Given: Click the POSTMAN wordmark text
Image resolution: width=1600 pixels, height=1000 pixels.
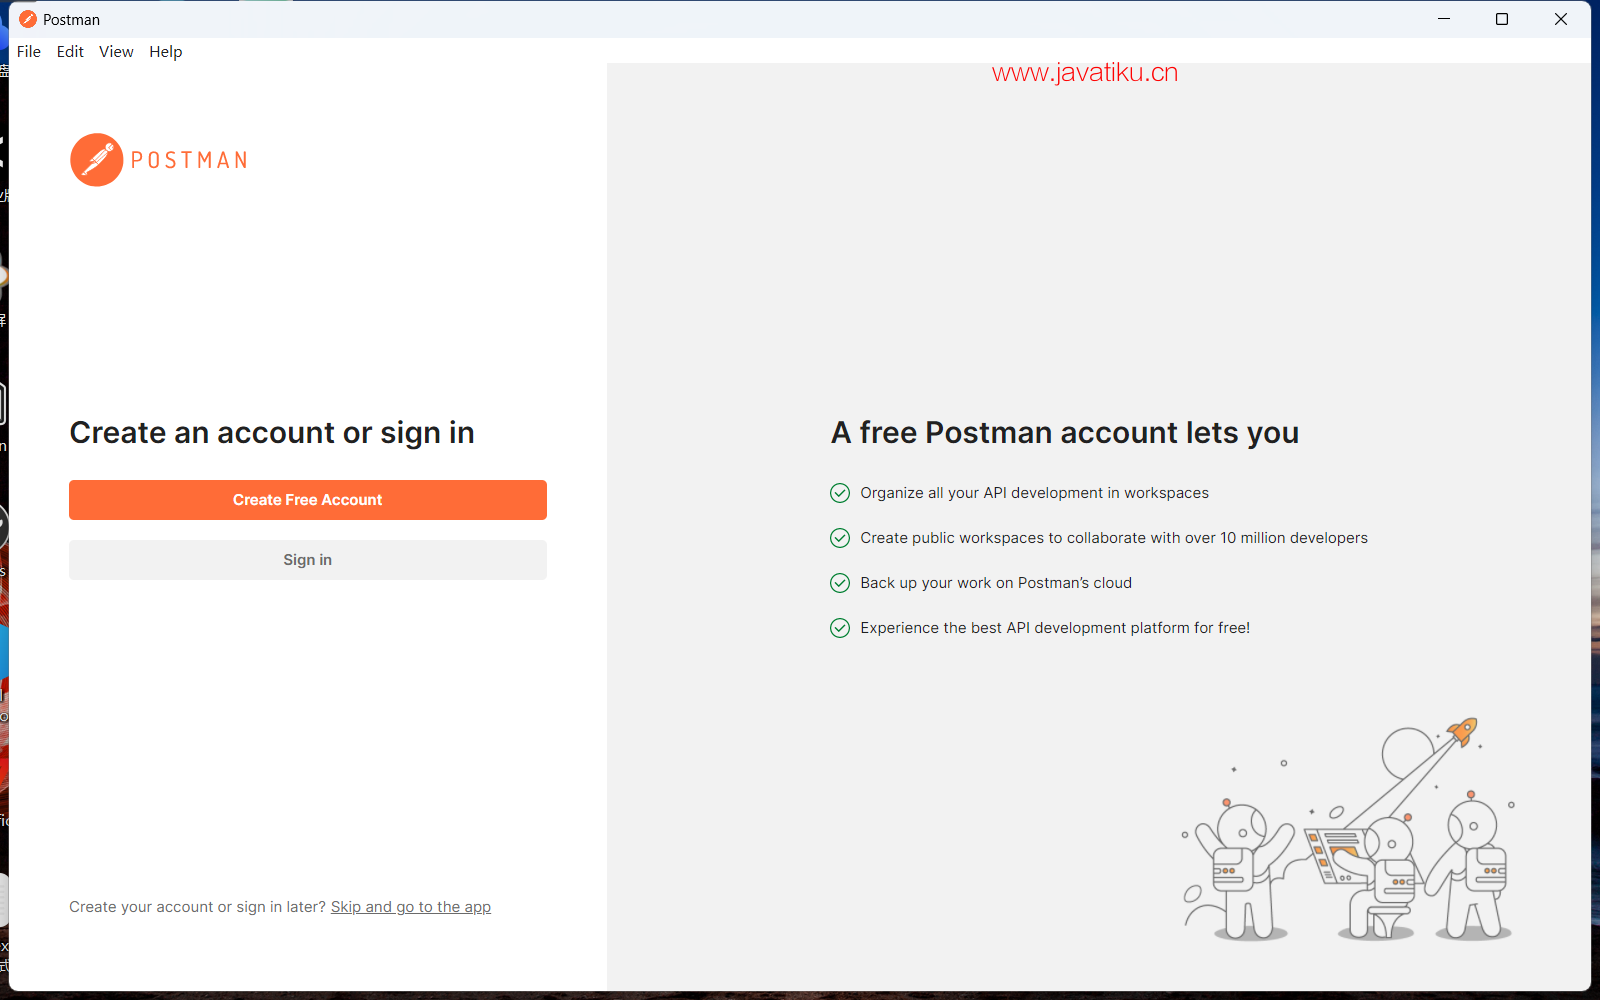Looking at the screenshot, I should click(189, 160).
